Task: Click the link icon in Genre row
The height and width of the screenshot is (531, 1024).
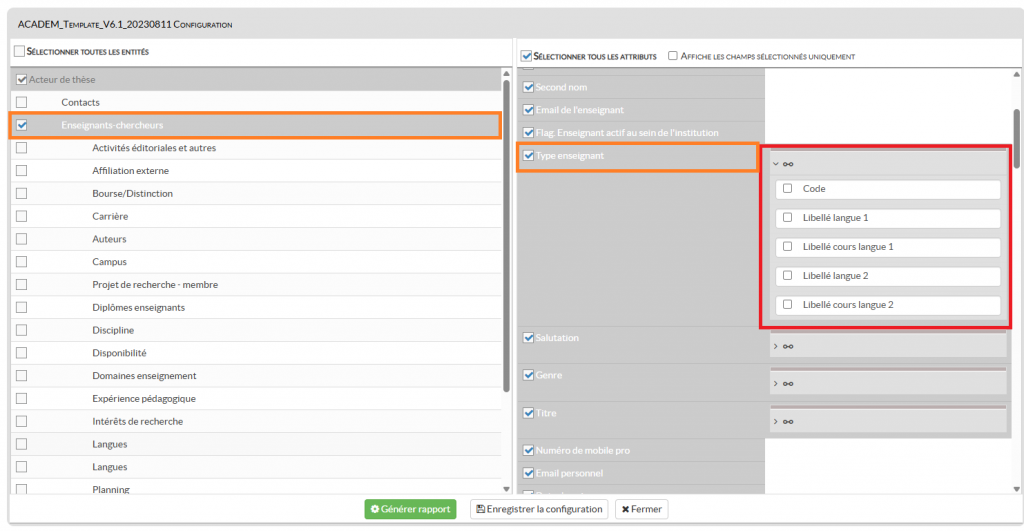Action: (789, 383)
